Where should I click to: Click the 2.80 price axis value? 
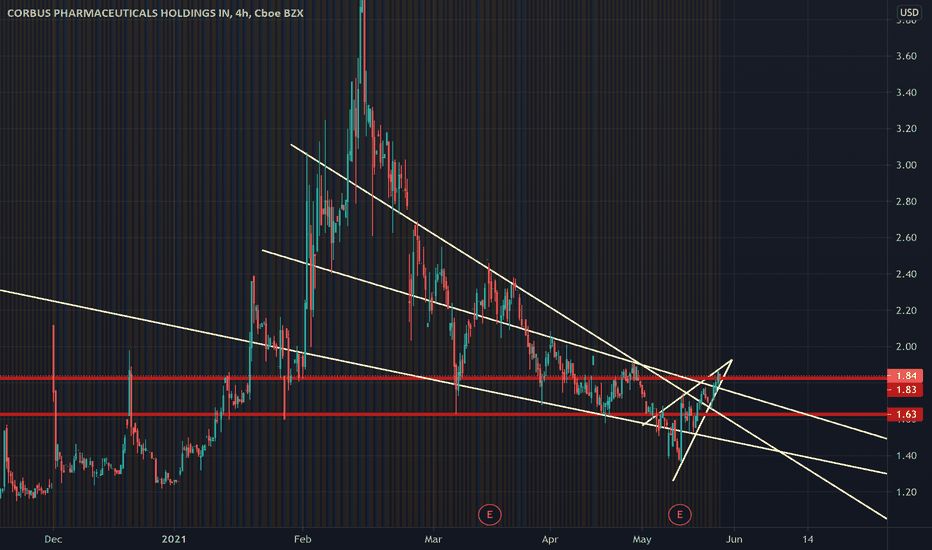tap(906, 202)
